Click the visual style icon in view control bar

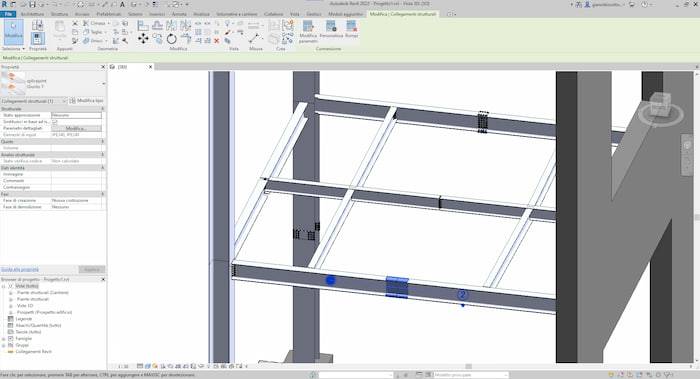click(148, 366)
